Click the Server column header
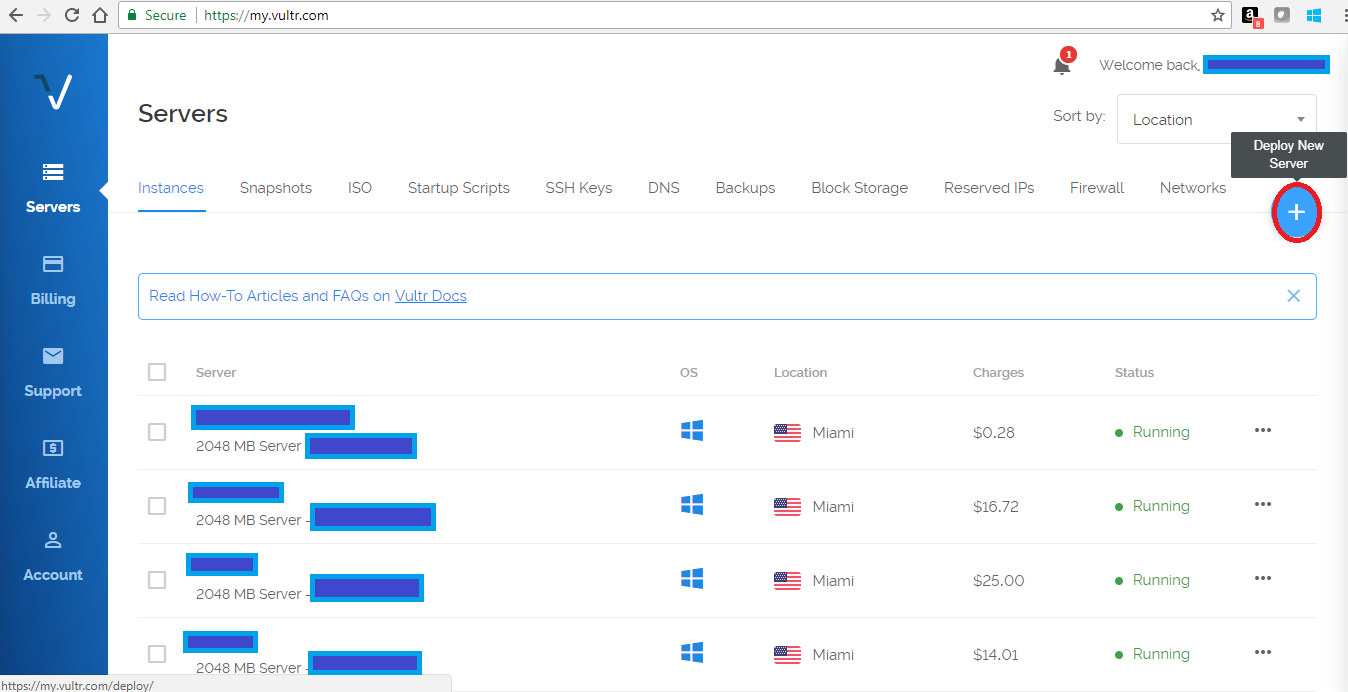Image resolution: width=1348 pixels, height=692 pixels. 216,372
